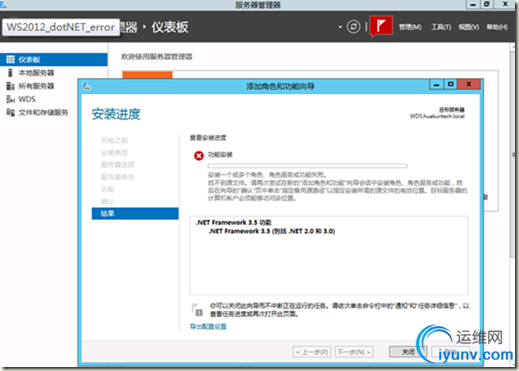Click the 安装进度 heading

point(116,114)
